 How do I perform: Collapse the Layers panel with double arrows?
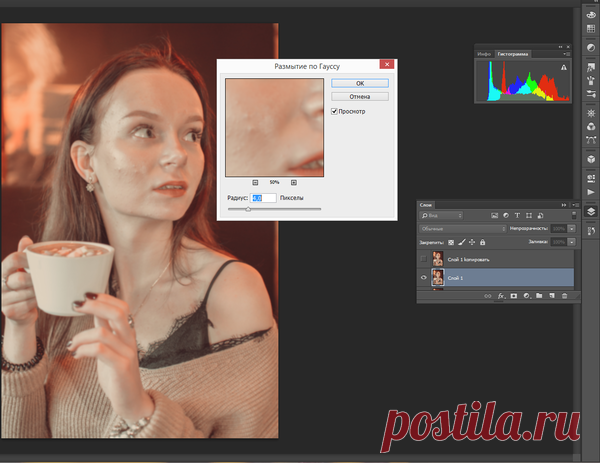pos(564,205)
